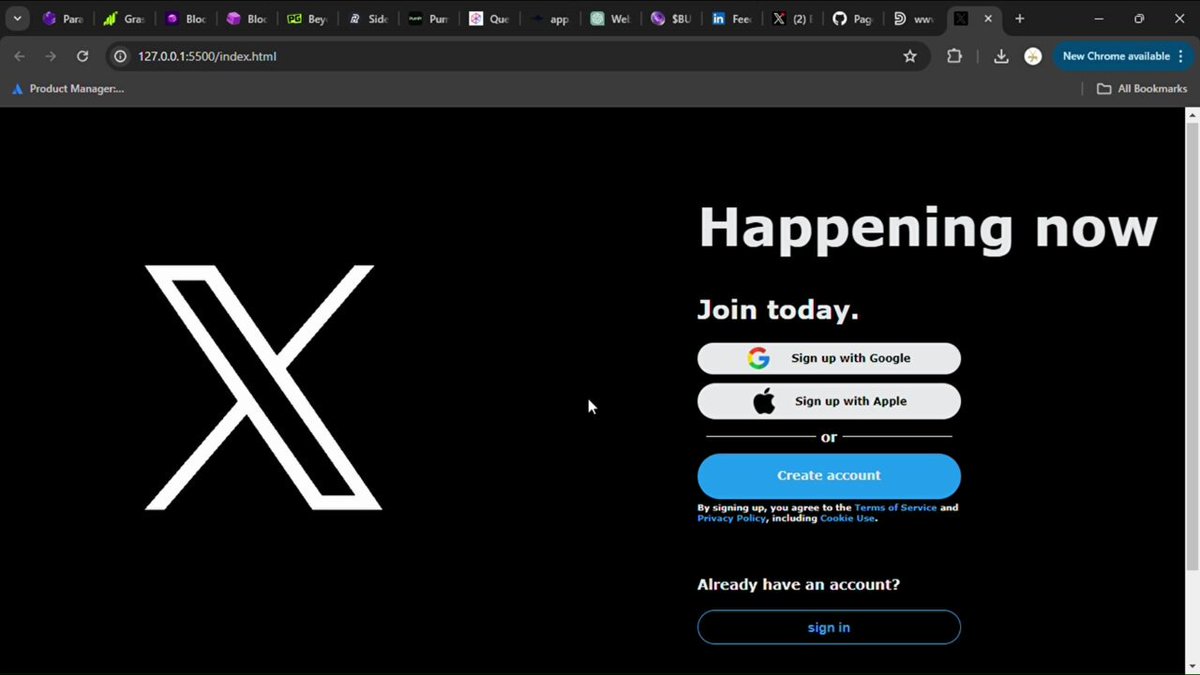The image size is (1200, 675).
Task: Go forward using the browser forward arrow
Action: [51, 56]
